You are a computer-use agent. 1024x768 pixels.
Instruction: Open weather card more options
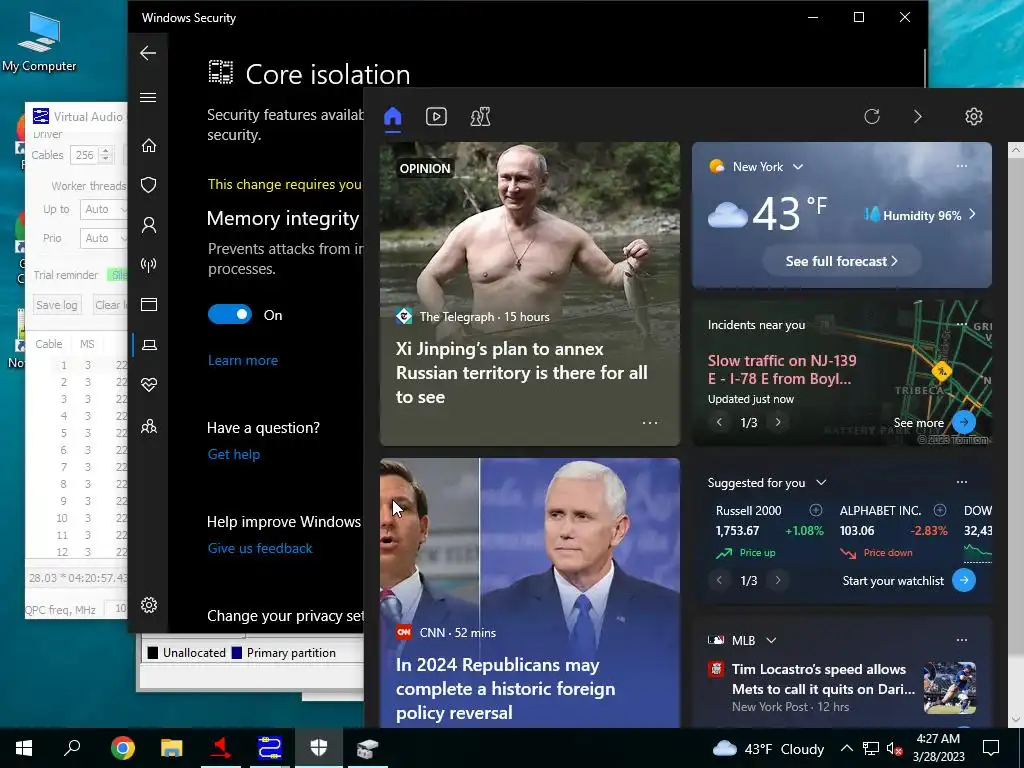click(961, 166)
